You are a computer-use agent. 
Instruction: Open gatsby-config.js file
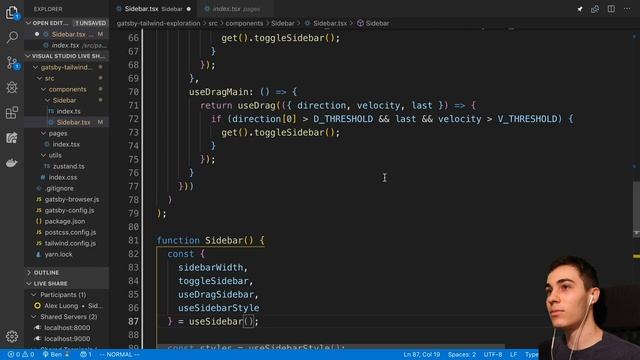click(66, 211)
